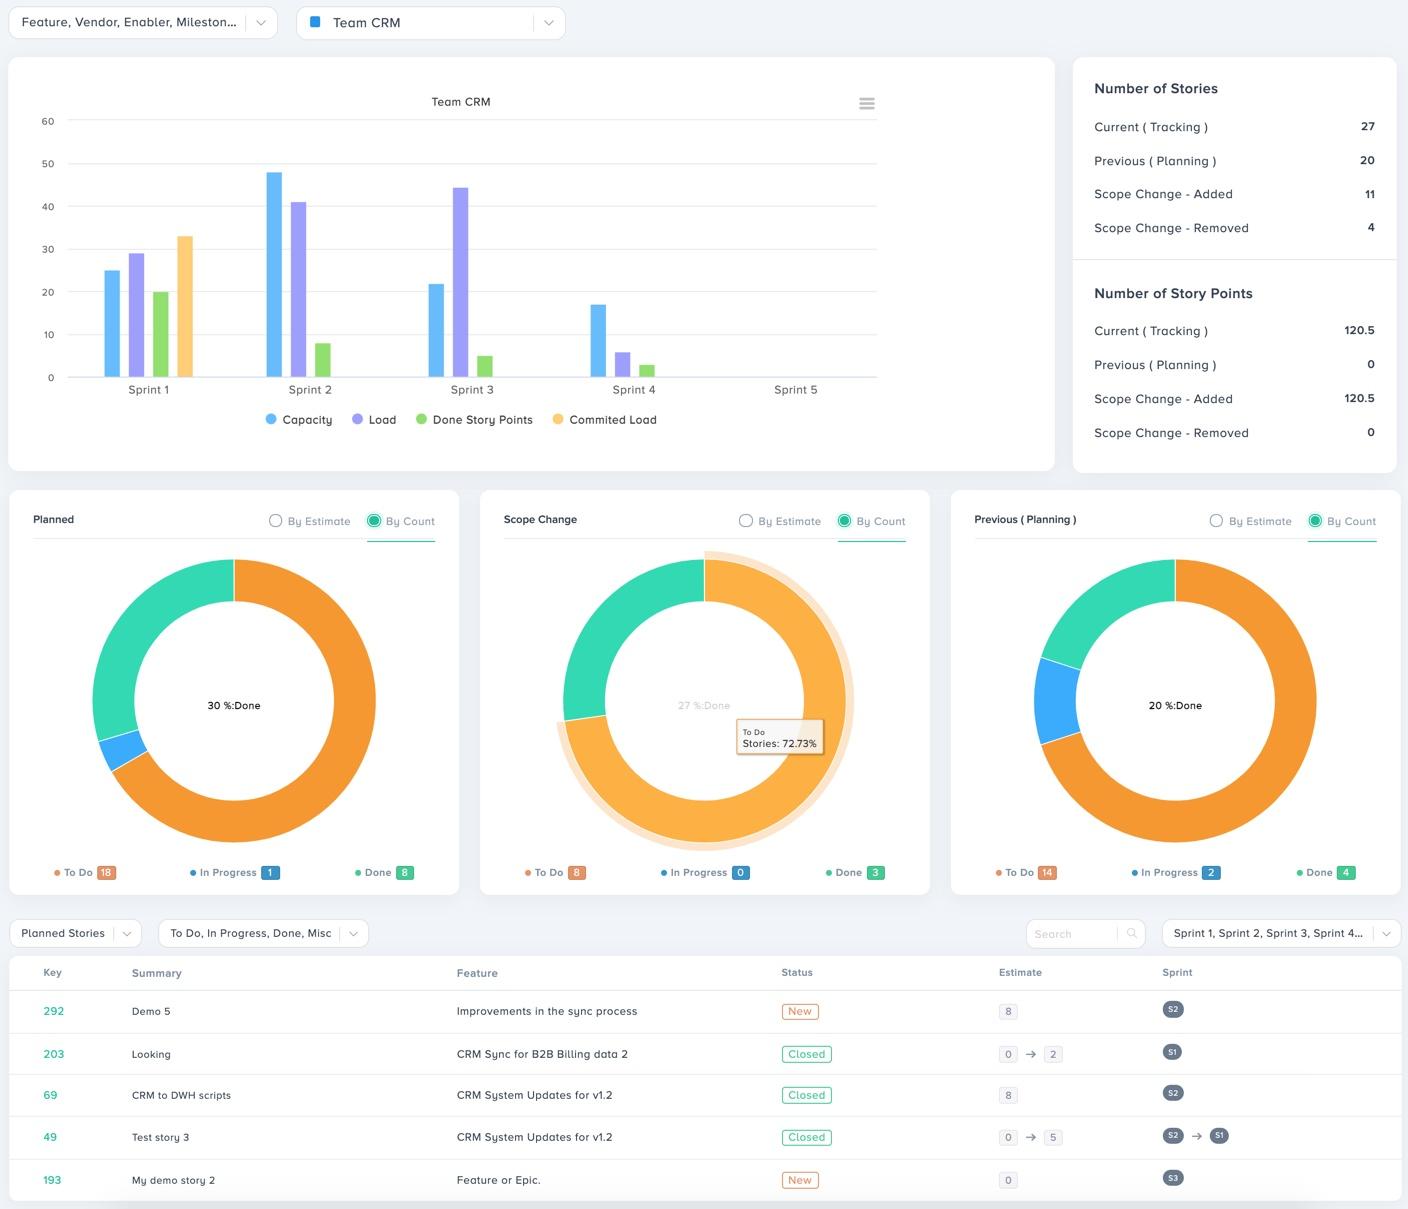Click Scope Change - Added stories value 11
The image size is (1408, 1209).
click(x=1370, y=194)
